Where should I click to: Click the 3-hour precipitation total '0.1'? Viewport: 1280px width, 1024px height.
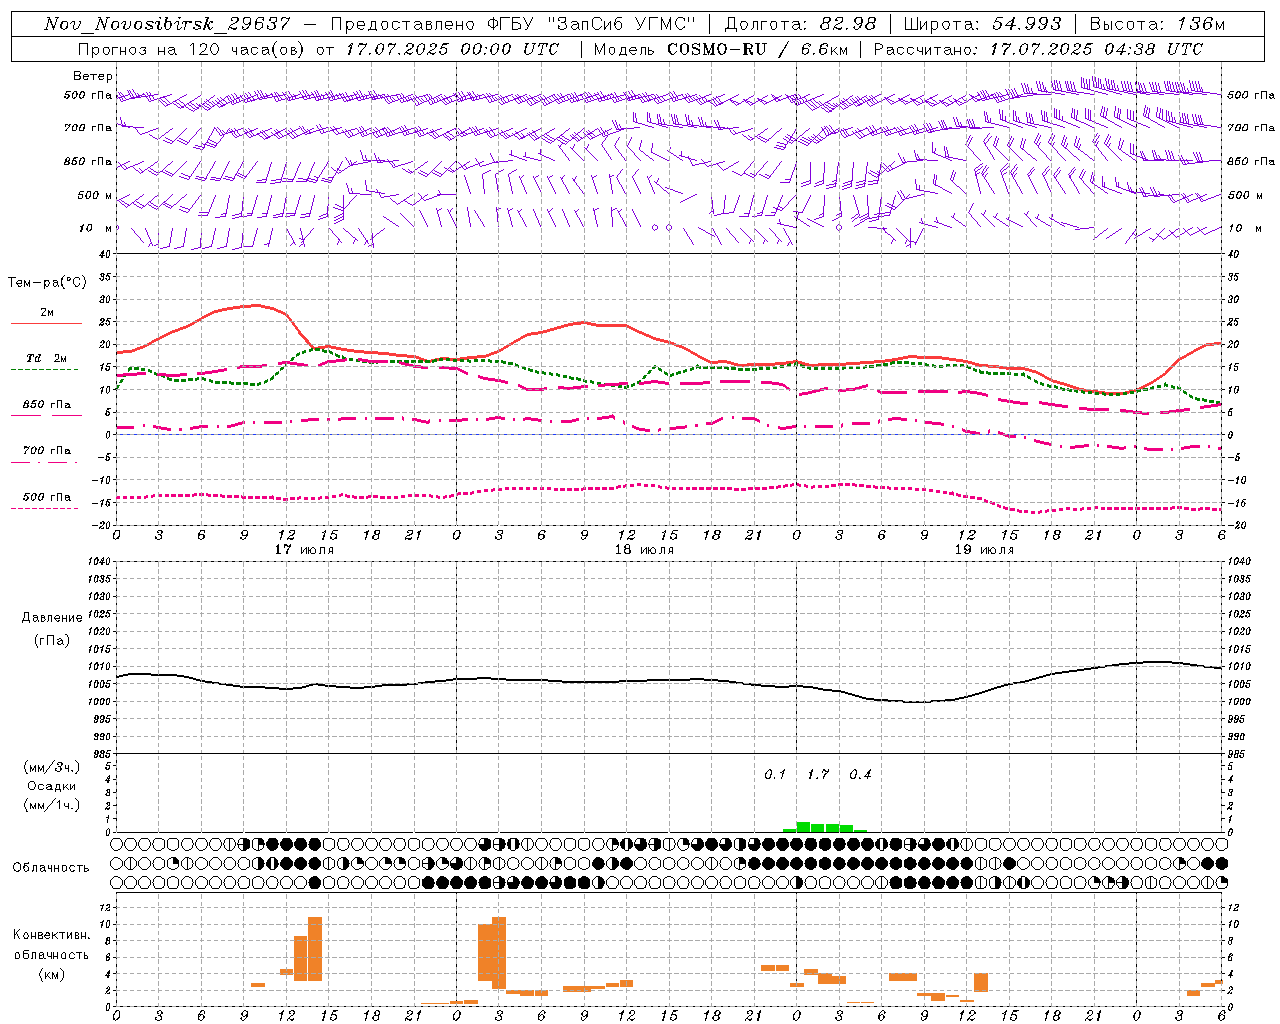(x=775, y=774)
